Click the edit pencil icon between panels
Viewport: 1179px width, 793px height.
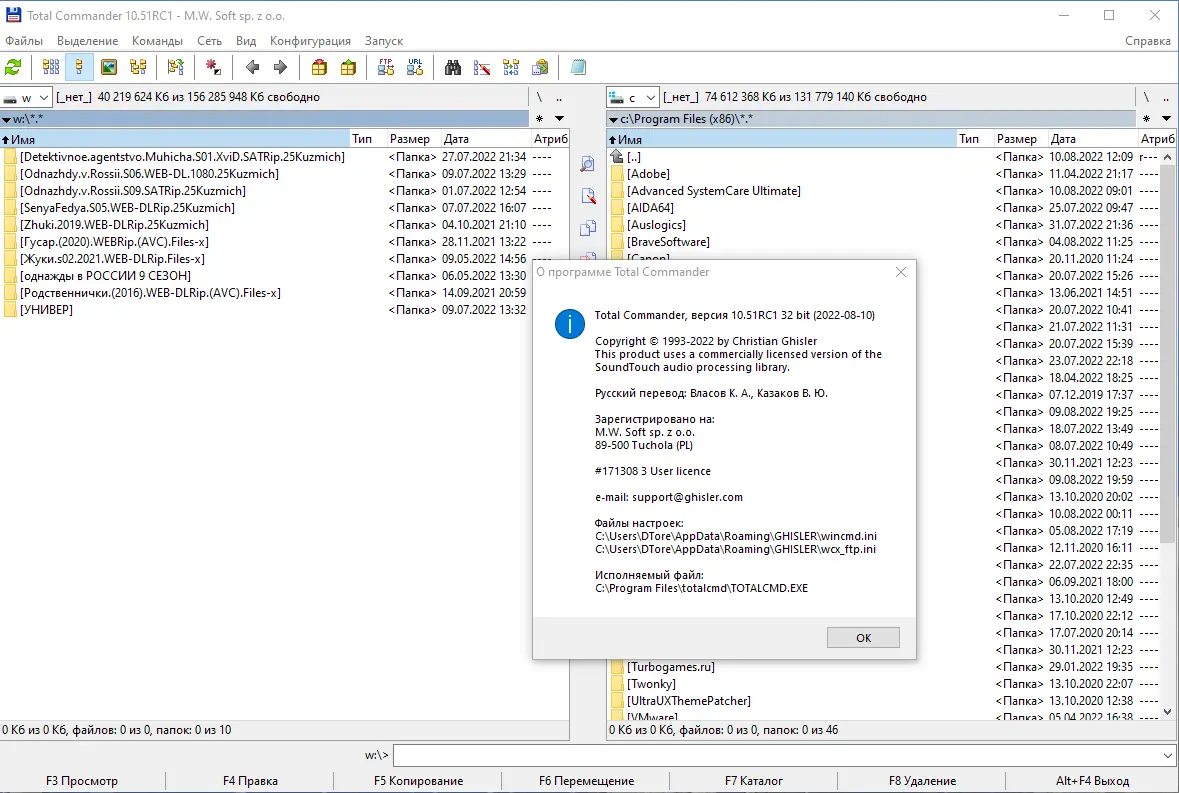588,196
